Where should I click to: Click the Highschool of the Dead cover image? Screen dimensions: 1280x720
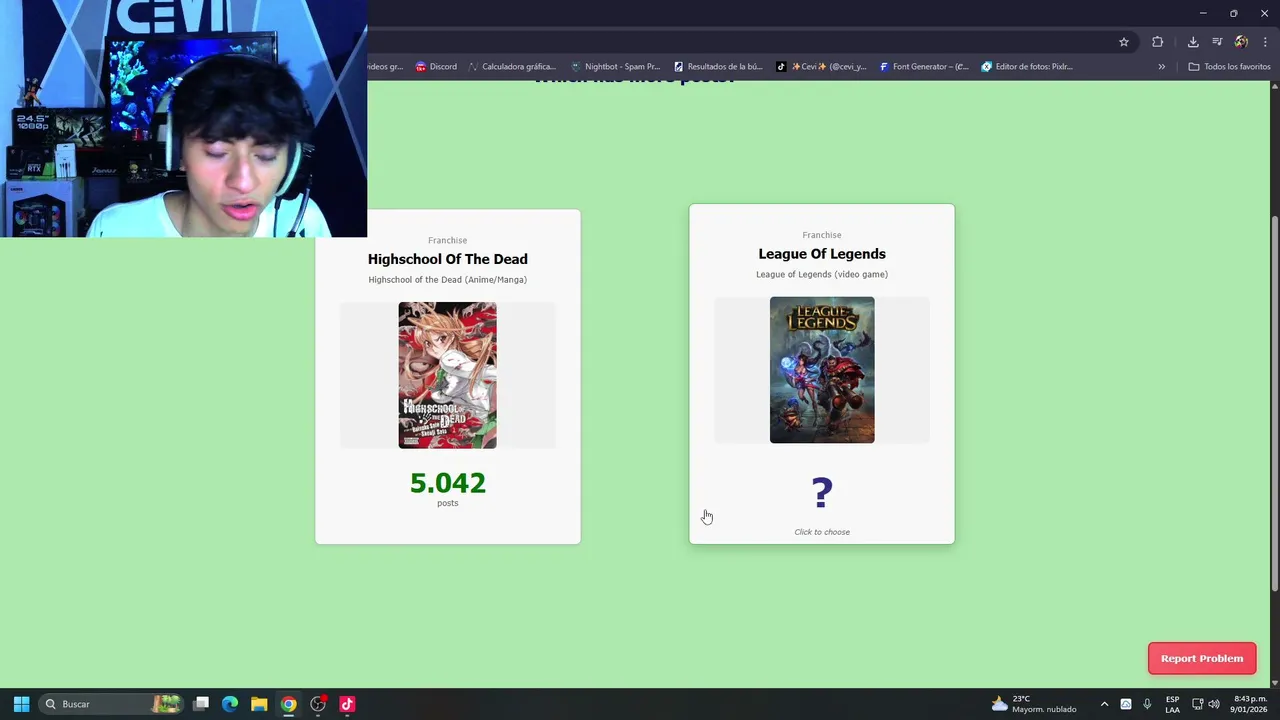click(447, 375)
